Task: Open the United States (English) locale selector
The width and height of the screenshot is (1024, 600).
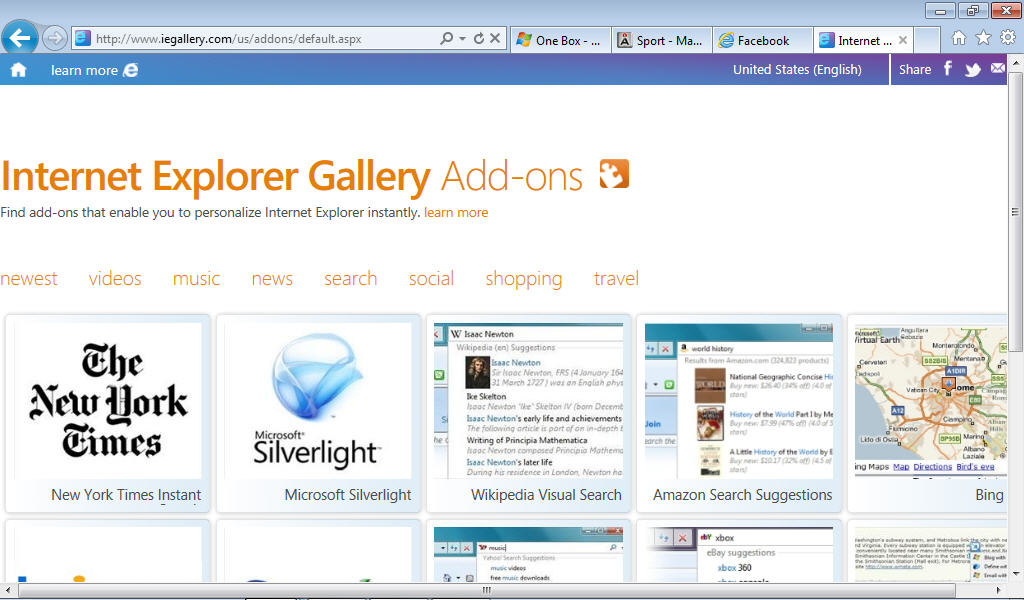Action: pos(797,69)
